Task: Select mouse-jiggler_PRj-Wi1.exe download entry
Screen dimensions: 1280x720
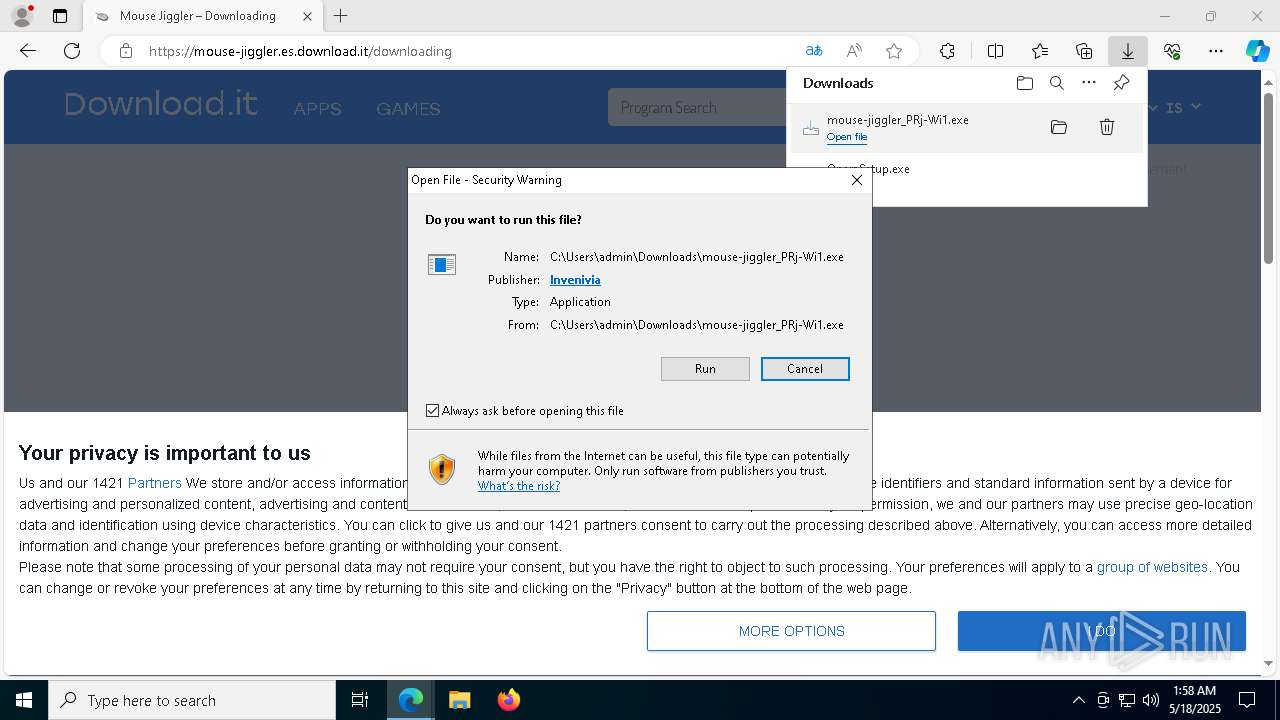Action: (967, 127)
